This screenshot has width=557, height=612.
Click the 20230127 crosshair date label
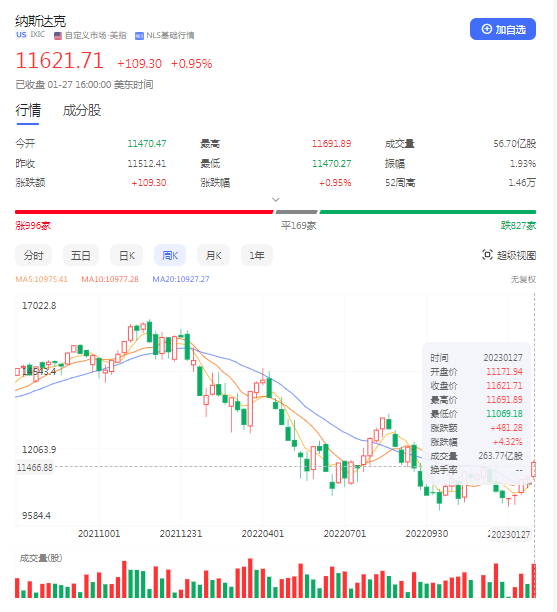tap(510, 534)
